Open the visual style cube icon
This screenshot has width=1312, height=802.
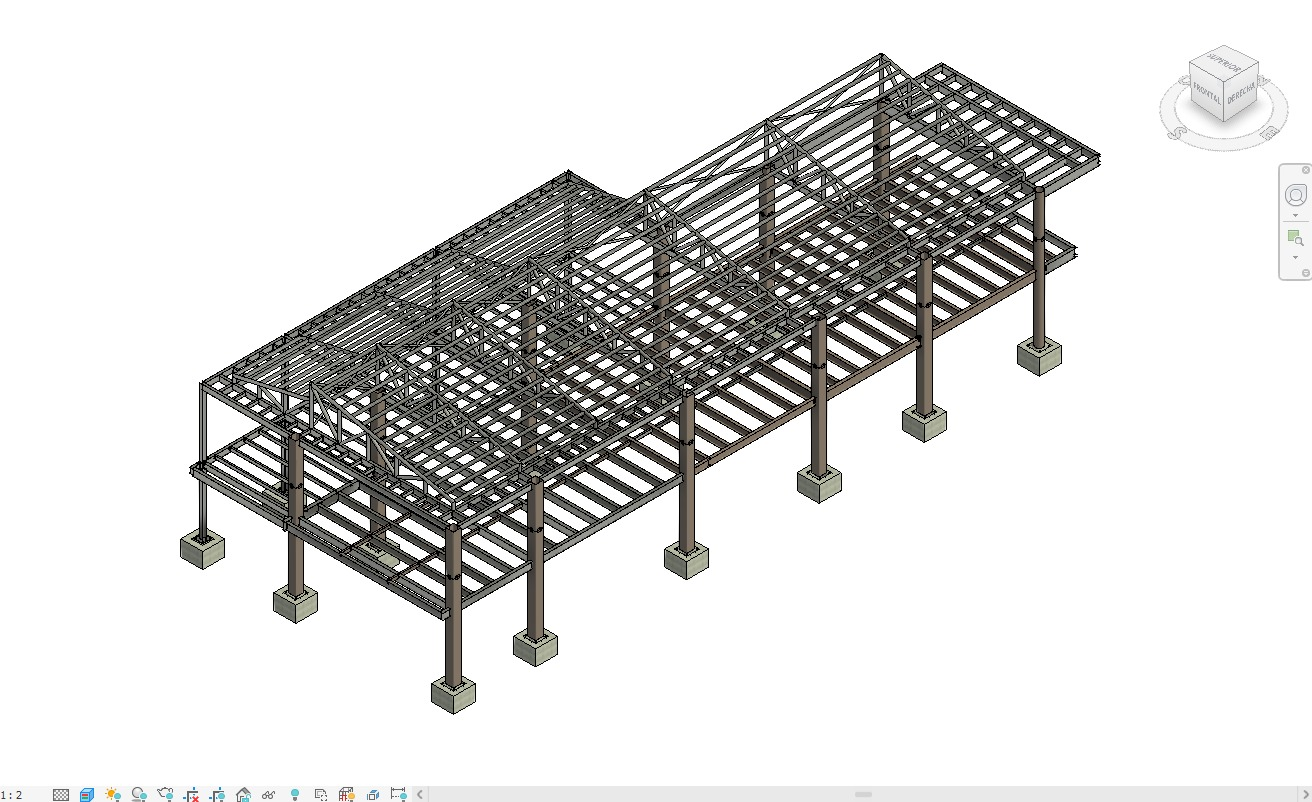tap(85, 793)
